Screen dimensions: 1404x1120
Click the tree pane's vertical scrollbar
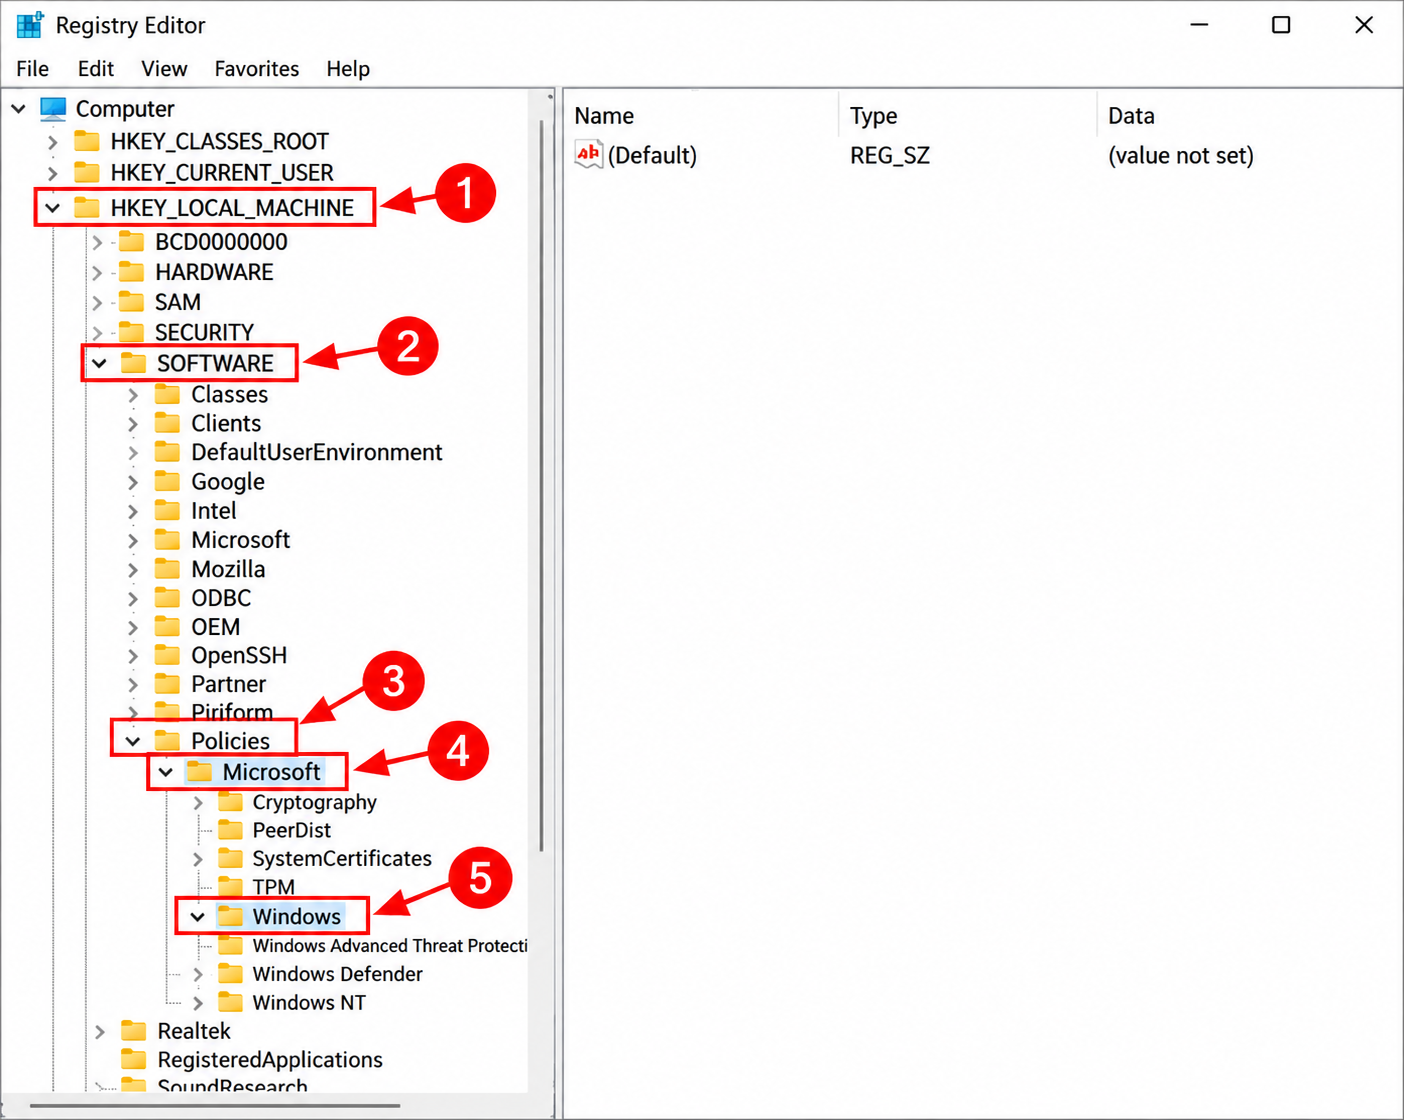click(543, 485)
